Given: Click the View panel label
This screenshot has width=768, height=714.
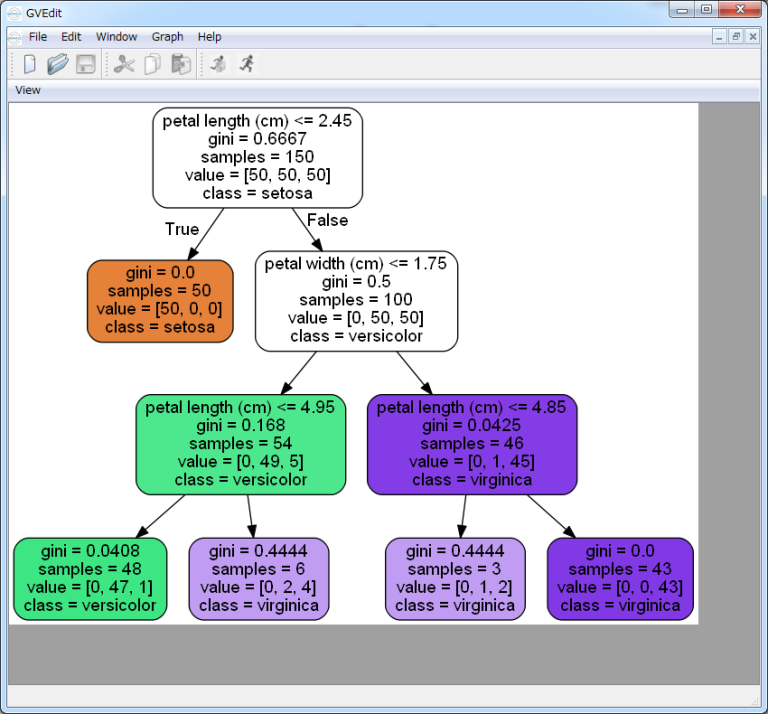Looking at the screenshot, I should click(28, 90).
